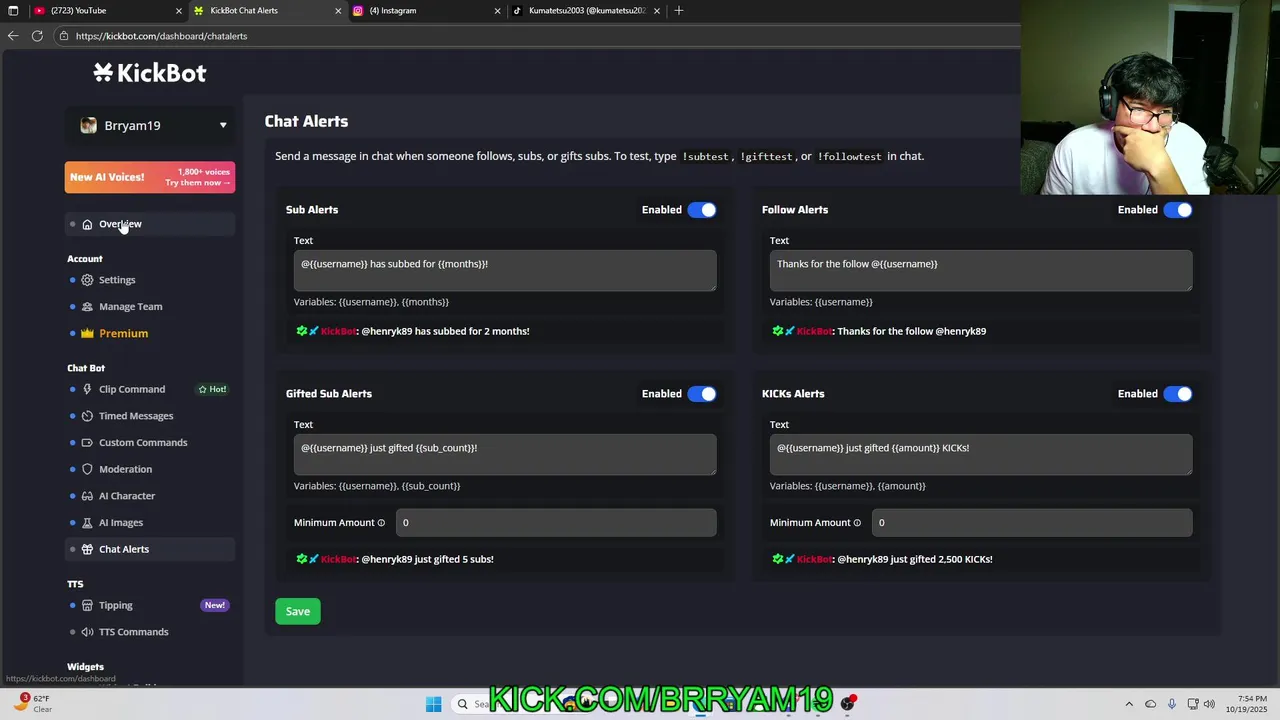Click the TTS Commands list icon

tap(87, 632)
